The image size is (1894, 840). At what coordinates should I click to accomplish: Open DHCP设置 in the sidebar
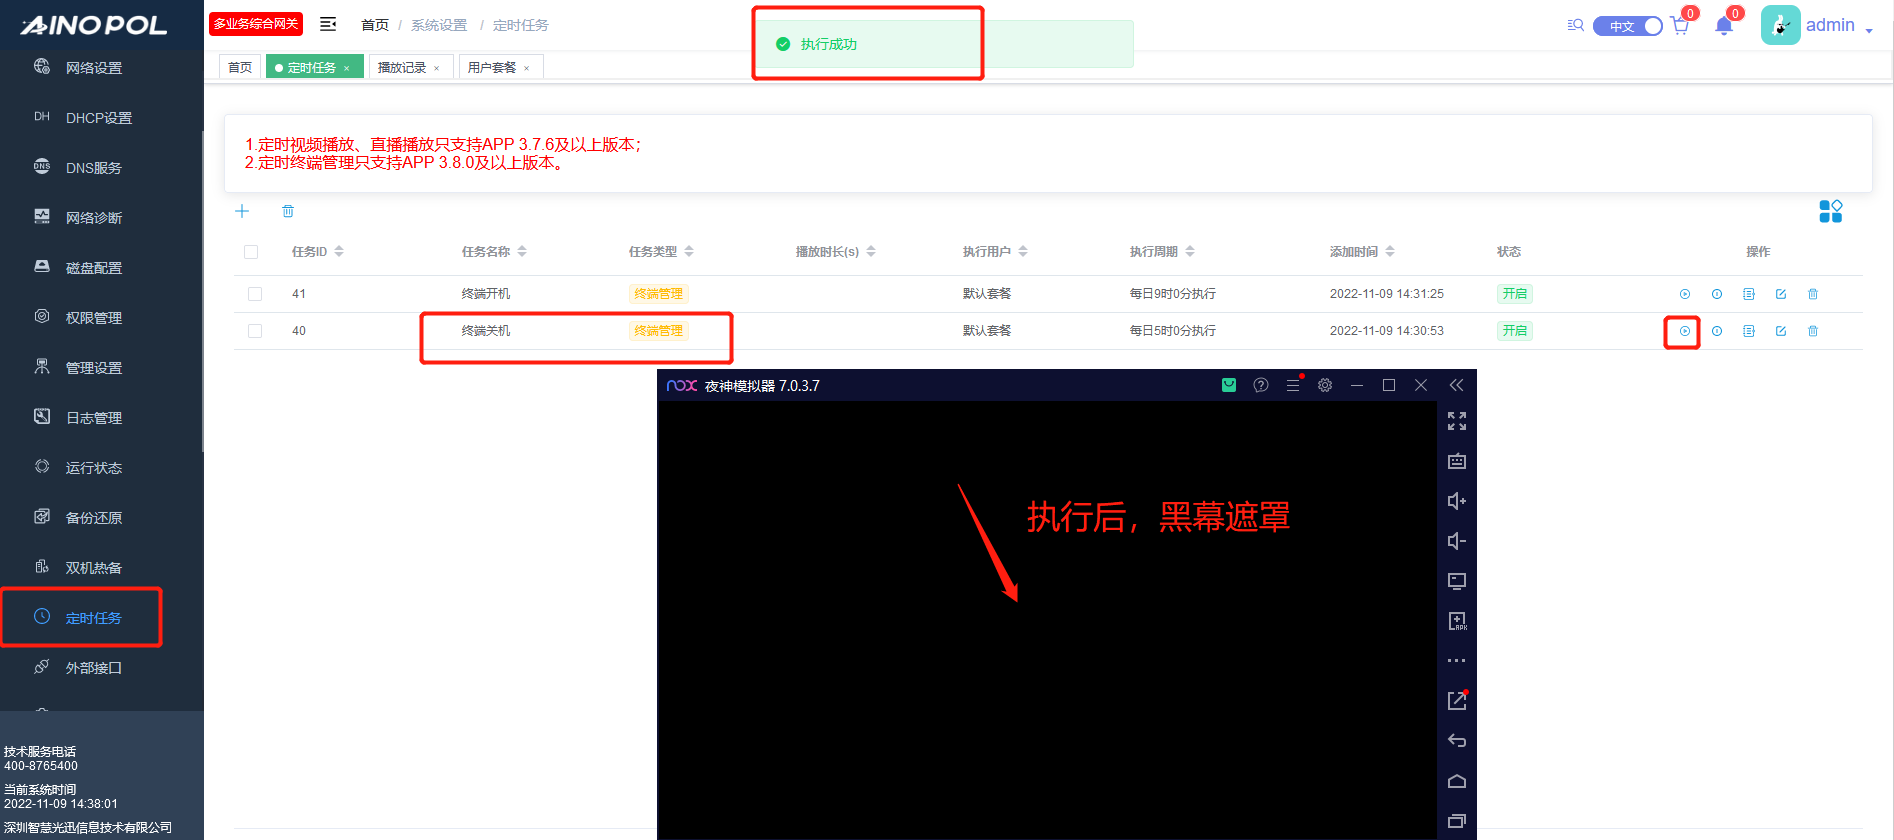(102, 118)
